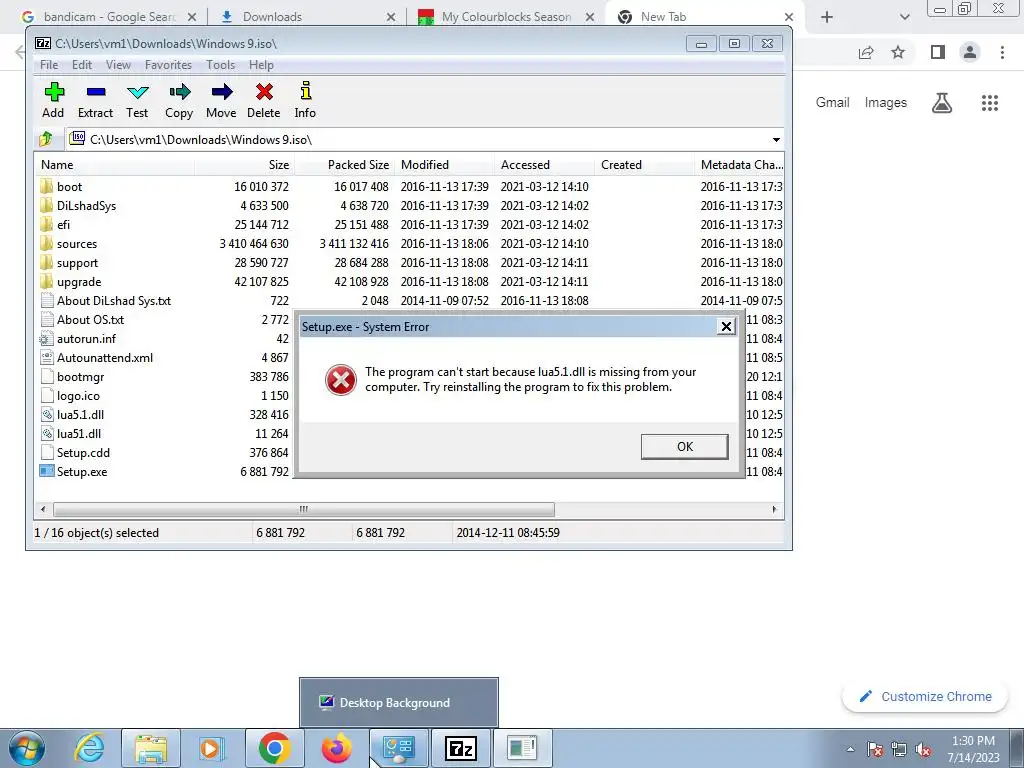Click the Control Panel taskbar icon
The height and width of the screenshot is (768, 1024).
coord(398,748)
